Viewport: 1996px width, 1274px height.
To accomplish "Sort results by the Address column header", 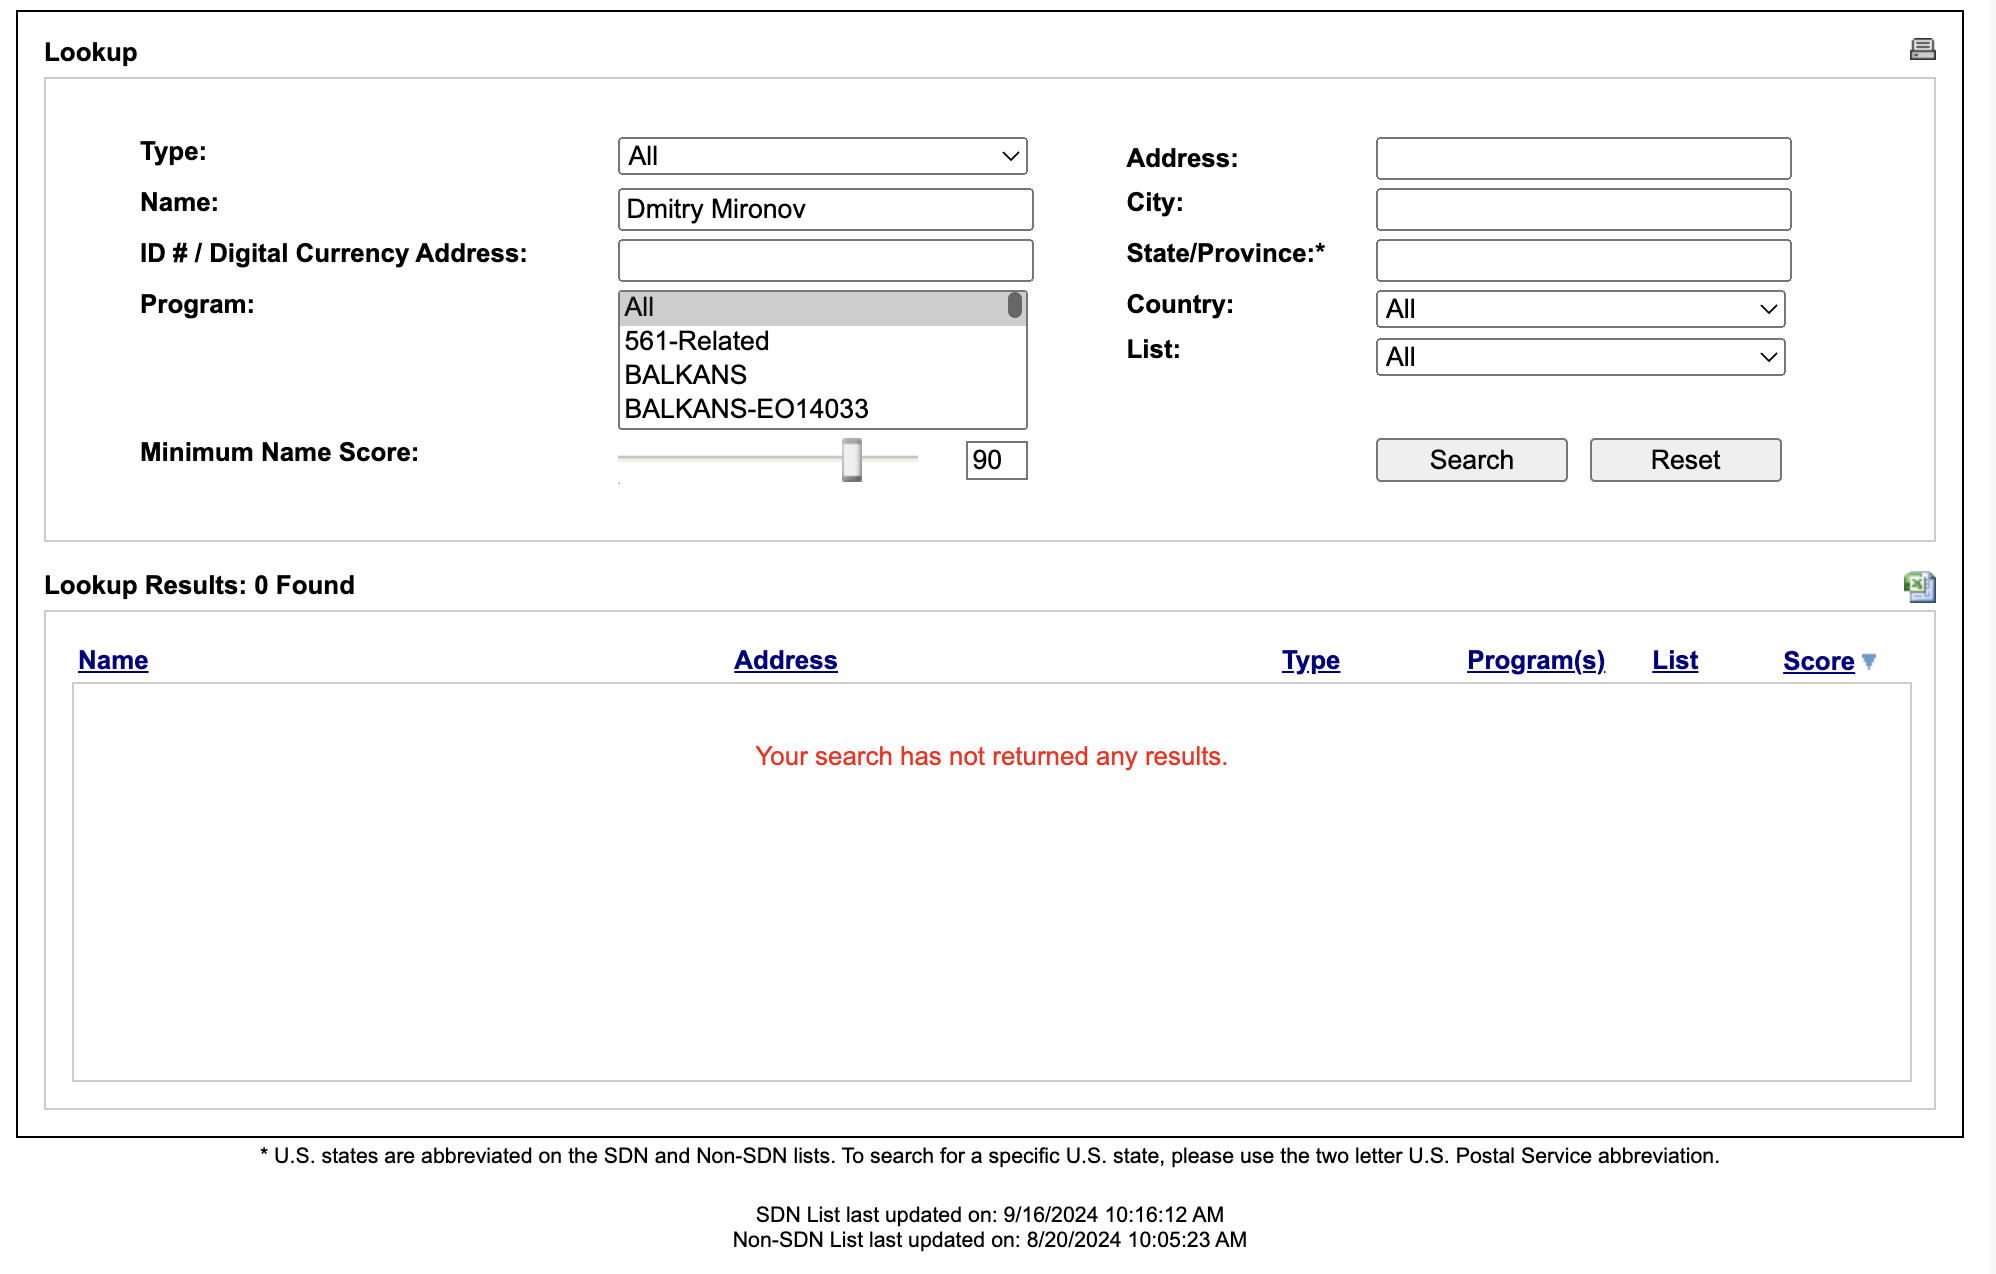I will [x=785, y=660].
